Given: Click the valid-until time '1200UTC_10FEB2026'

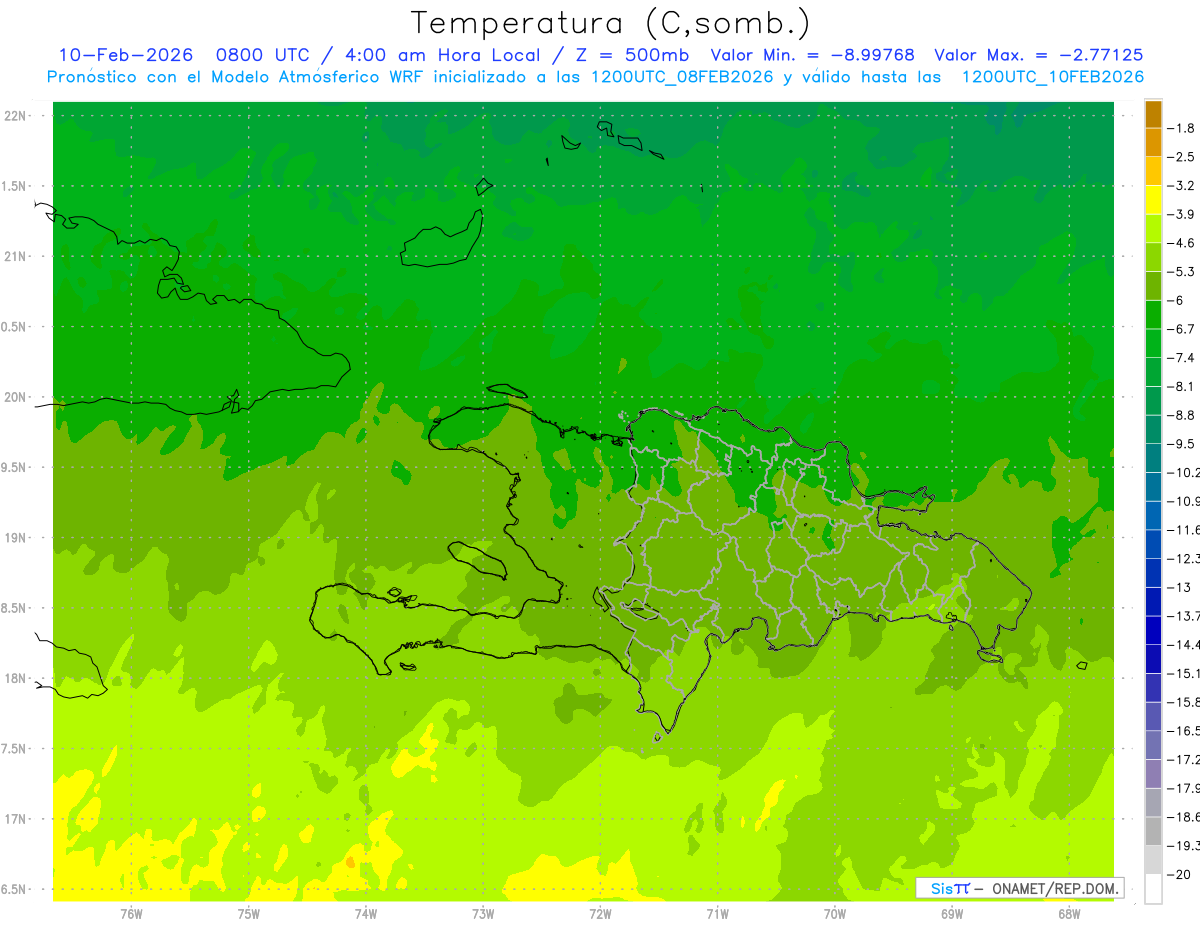Looking at the screenshot, I should pyautogui.click(x=1052, y=77).
